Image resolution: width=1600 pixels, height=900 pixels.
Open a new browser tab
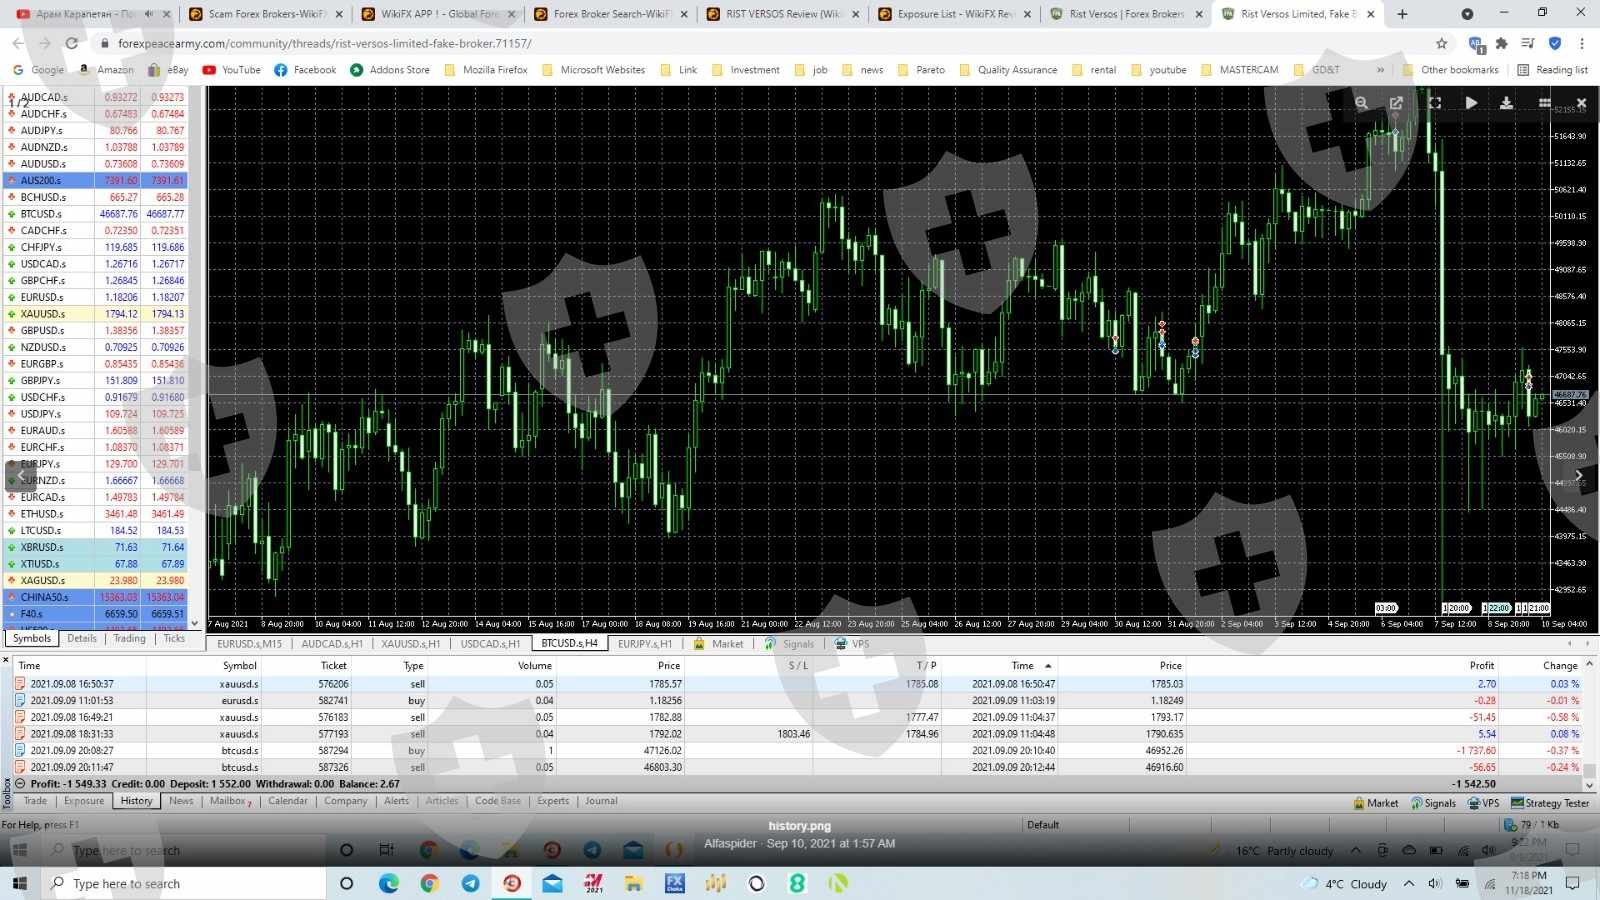1402,14
